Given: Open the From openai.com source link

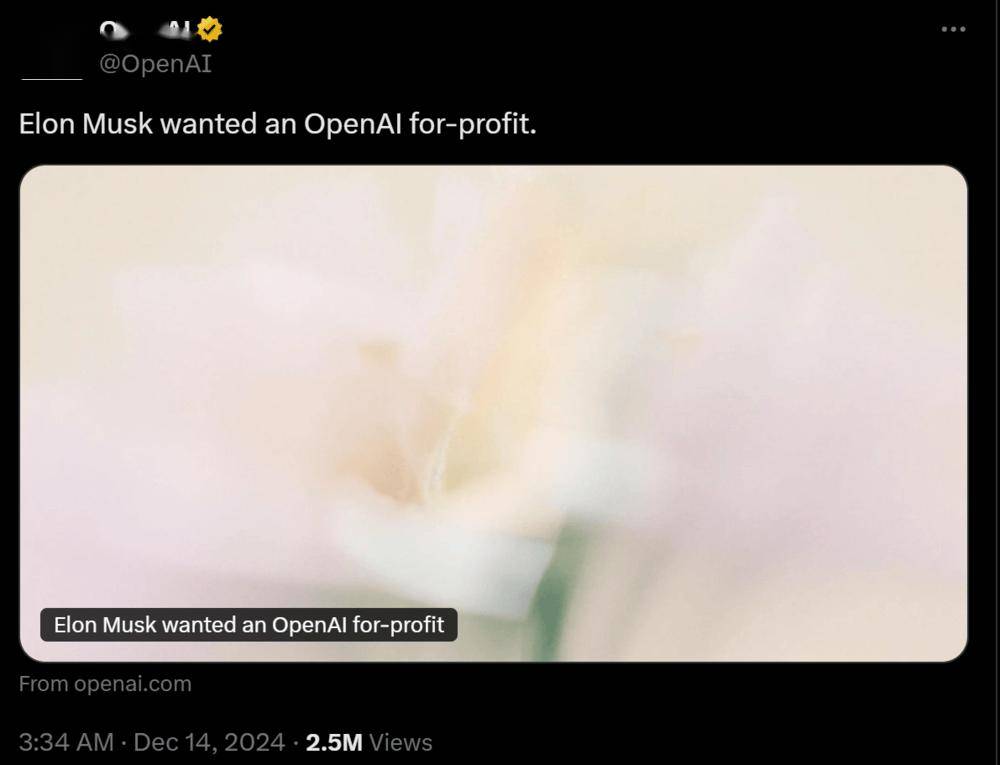Looking at the screenshot, I should coord(105,684).
